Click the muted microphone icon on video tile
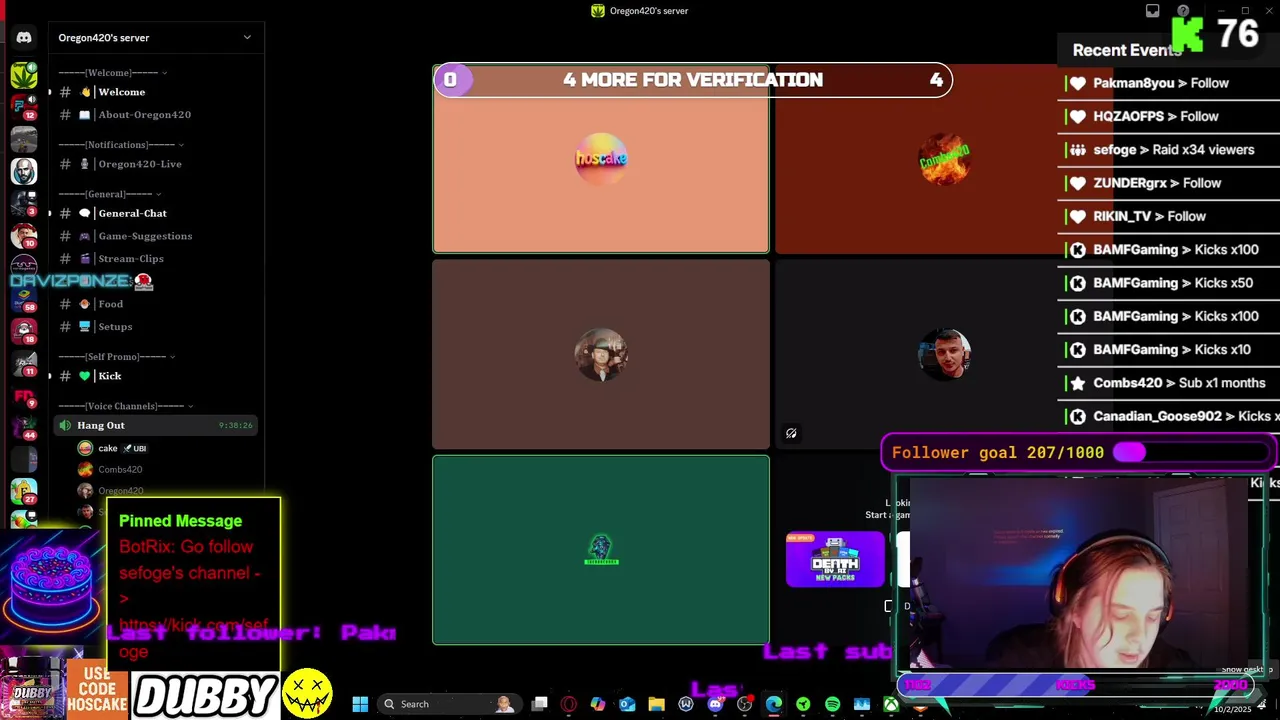The width and height of the screenshot is (1280, 720). (791, 433)
